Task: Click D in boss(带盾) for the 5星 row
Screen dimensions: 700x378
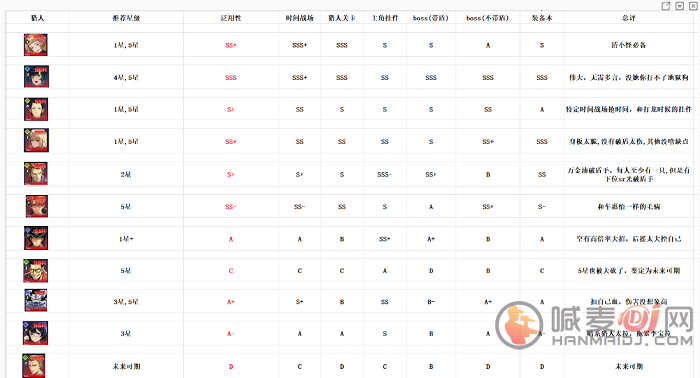Action: tap(431, 271)
